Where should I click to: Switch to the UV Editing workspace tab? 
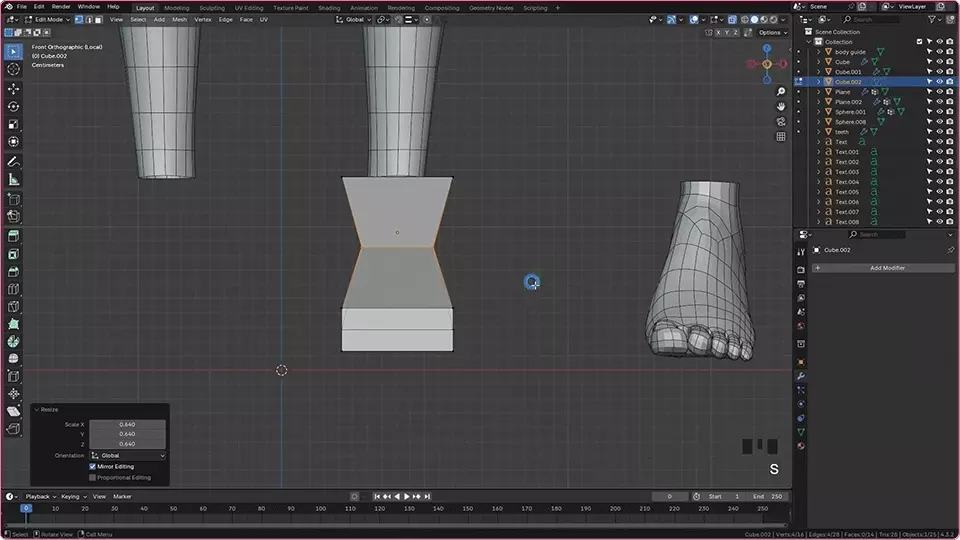[249, 8]
